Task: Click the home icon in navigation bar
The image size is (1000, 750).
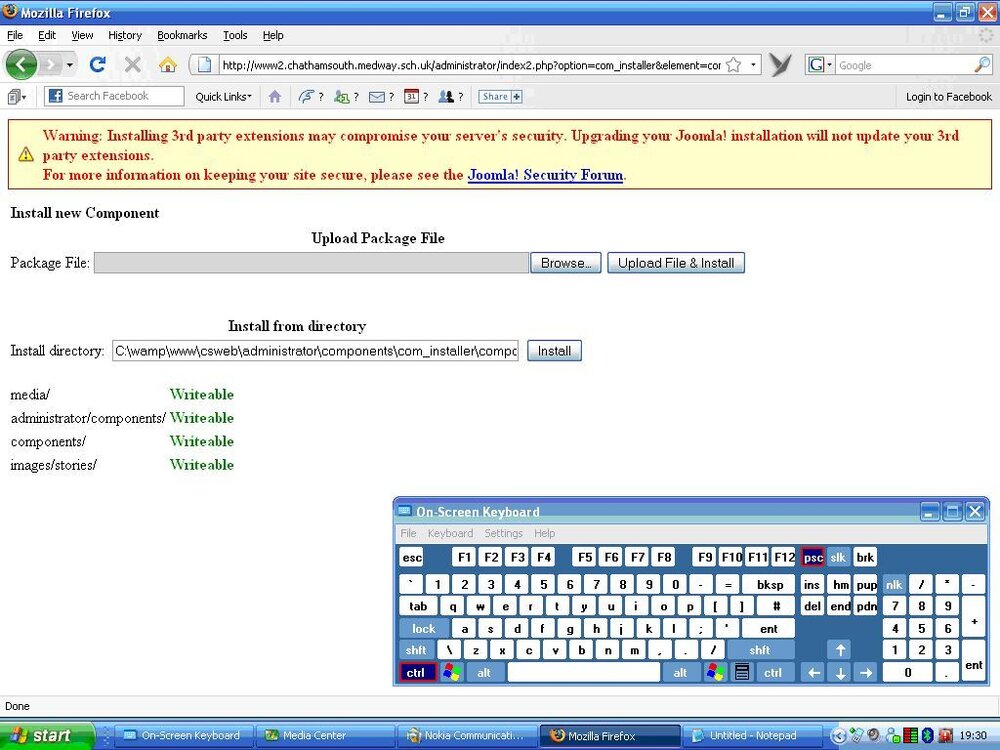Action: coord(168,64)
